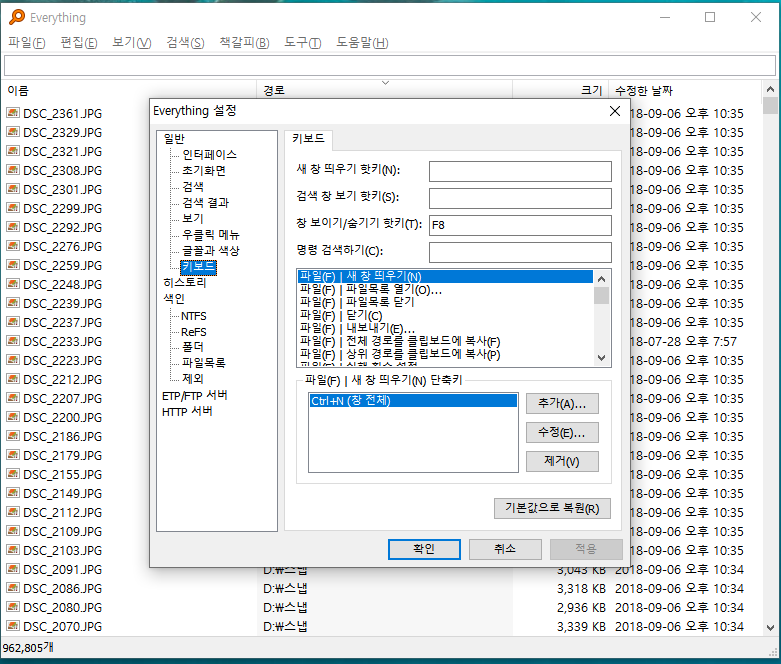
Task: Select 초기화면 in the settings tree
Action: pos(204,170)
